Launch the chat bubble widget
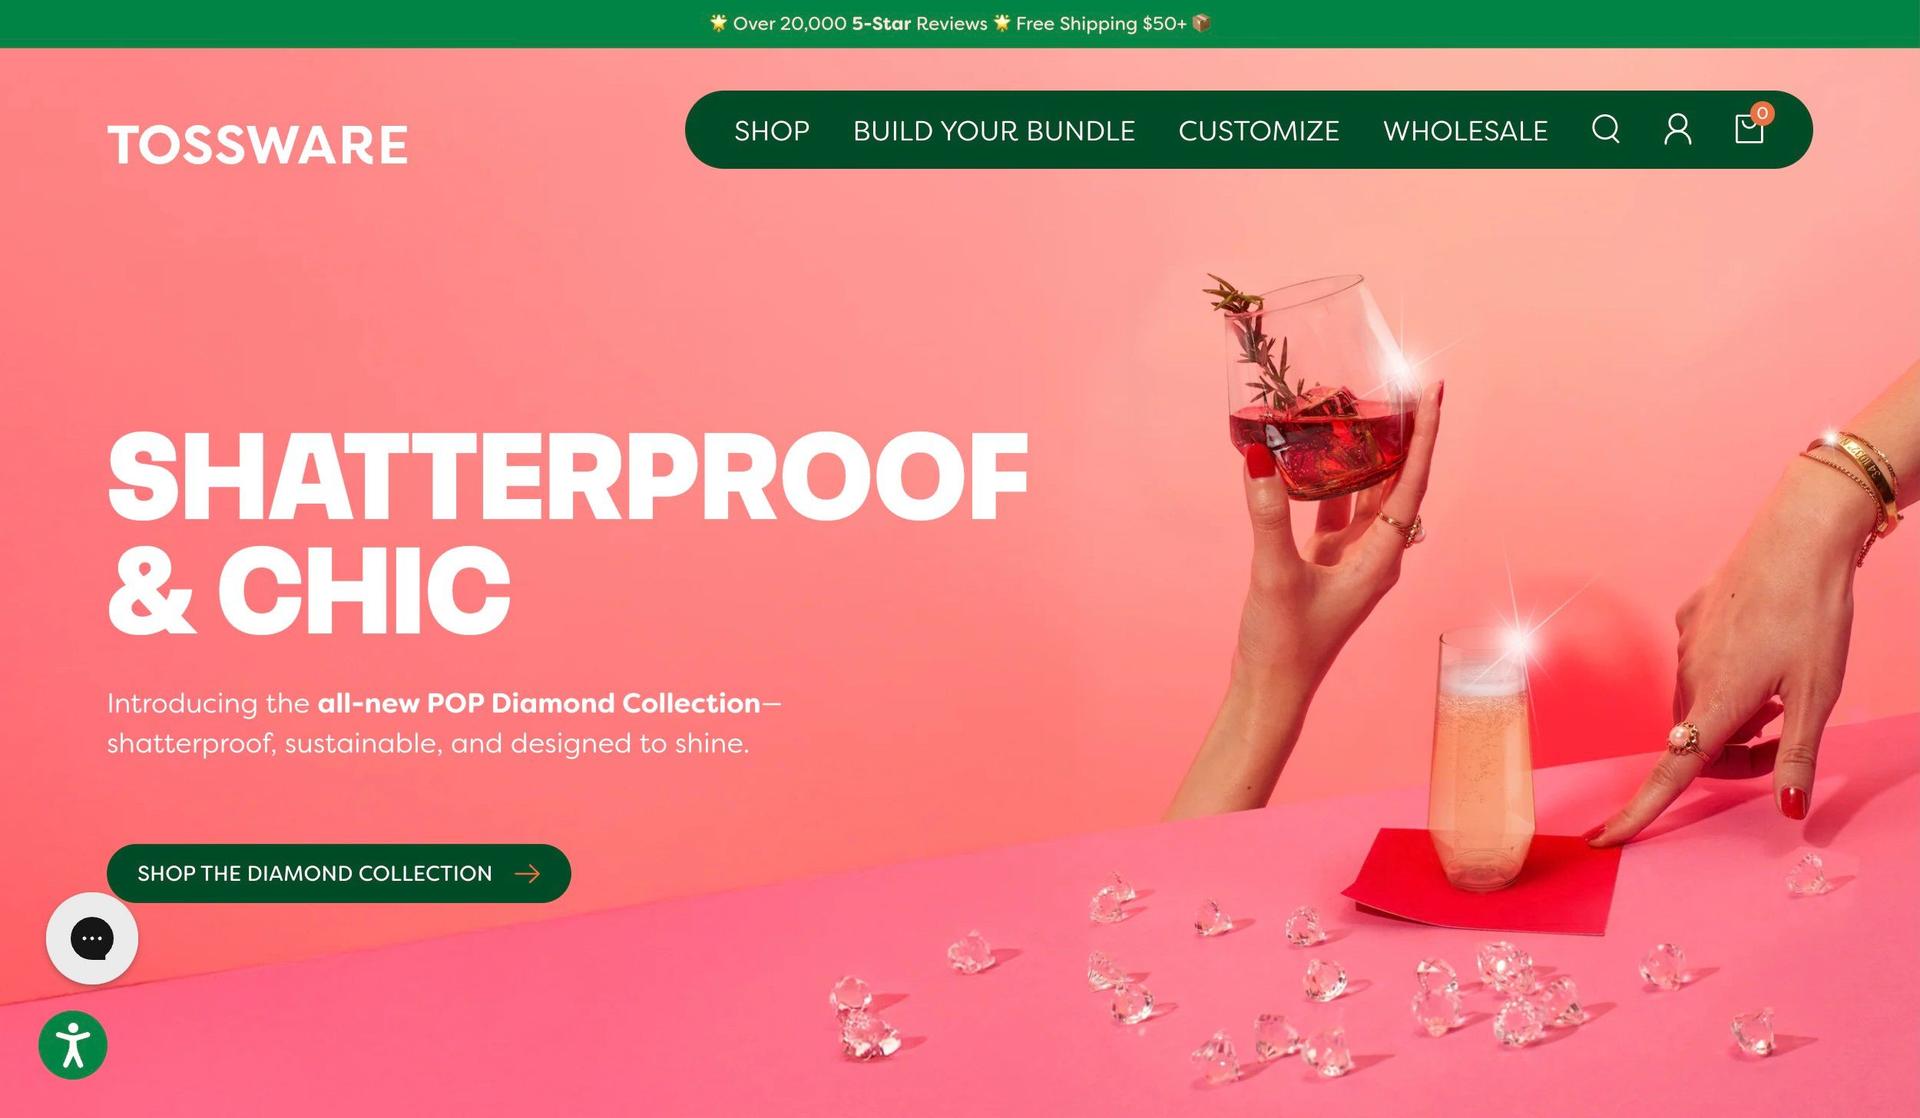Screen dimensions: 1920x1118 coord(92,938)
